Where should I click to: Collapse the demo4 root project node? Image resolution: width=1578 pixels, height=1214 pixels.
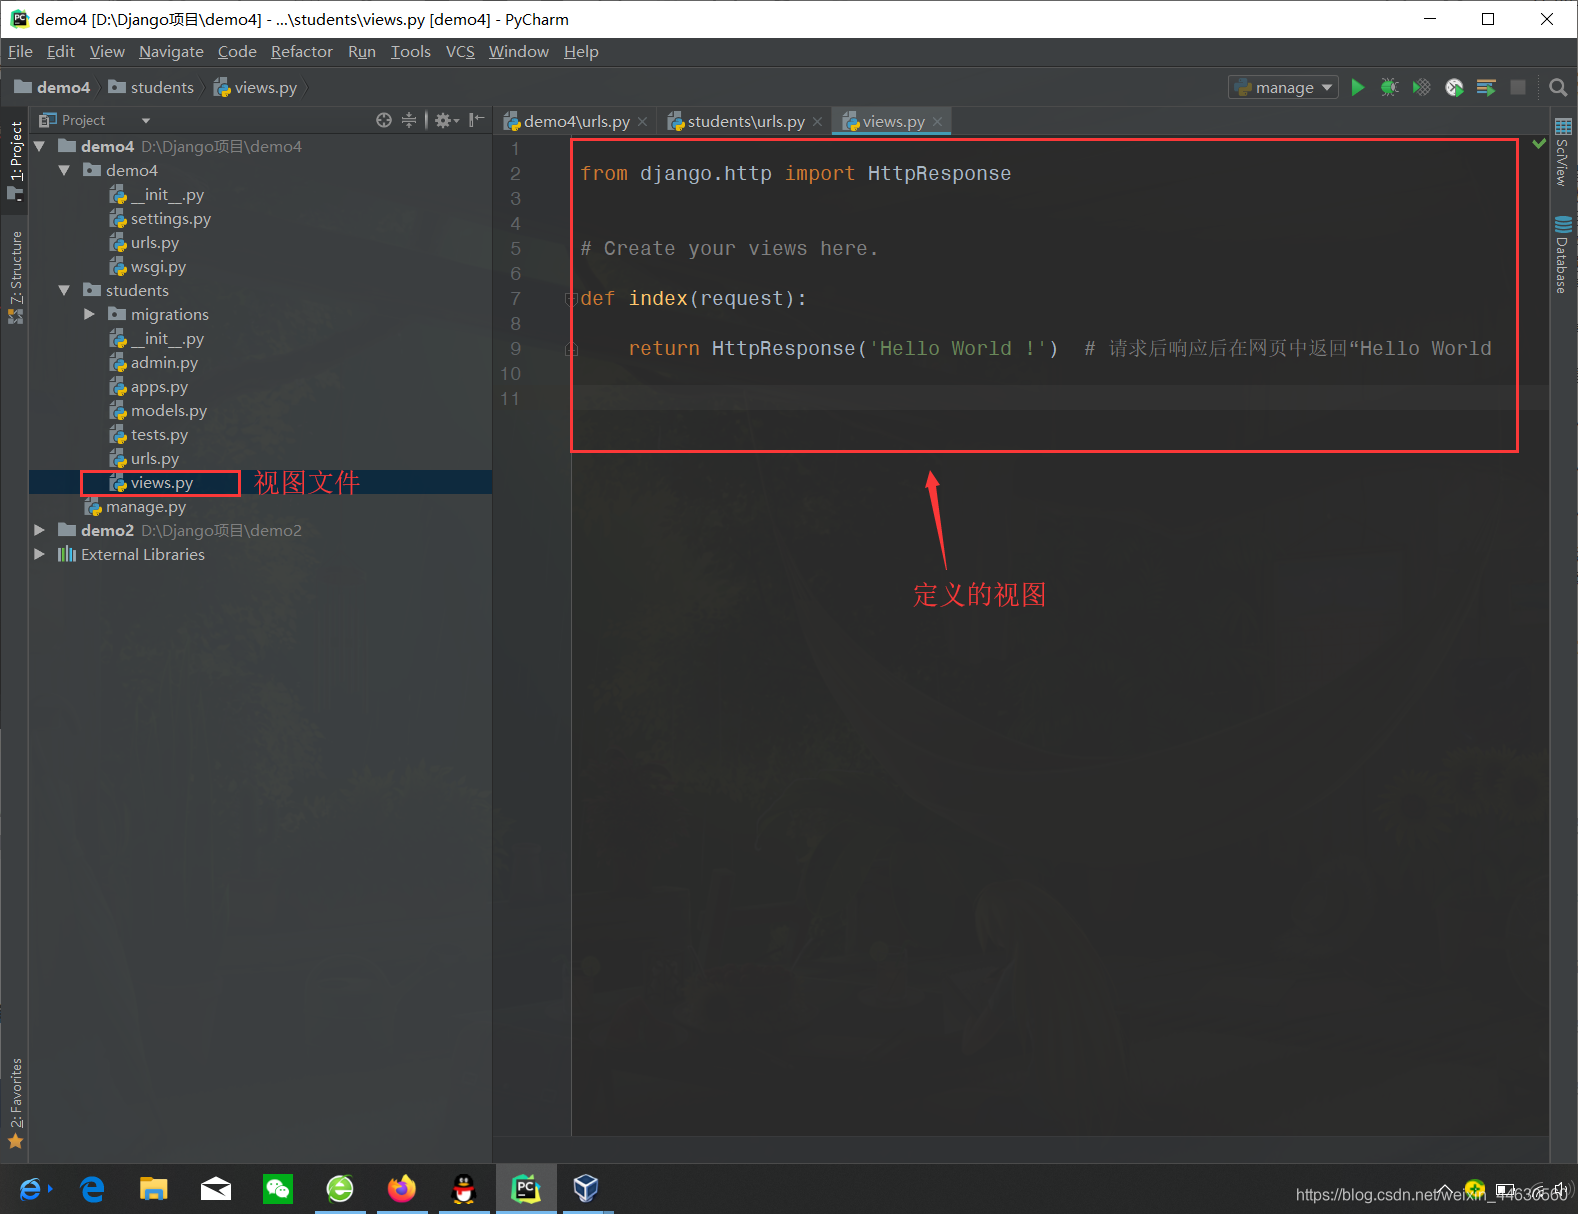tap(39, 146)
